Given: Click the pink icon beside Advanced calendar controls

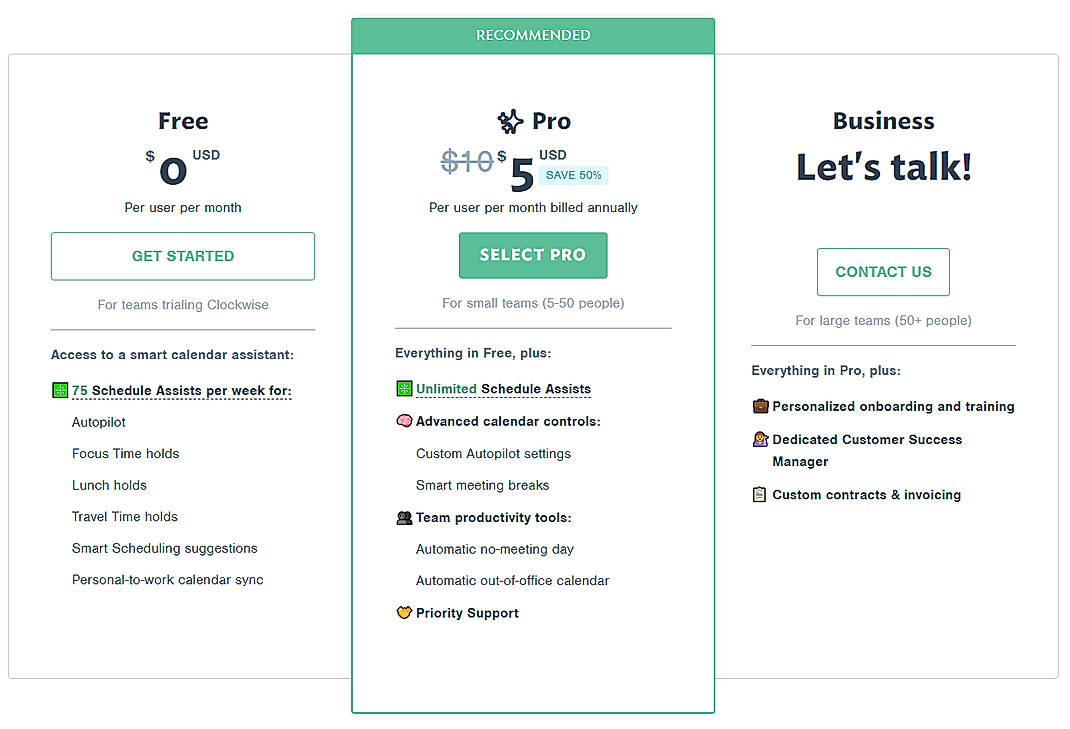Looking at the screenshot, I should (x=404, y=420).
